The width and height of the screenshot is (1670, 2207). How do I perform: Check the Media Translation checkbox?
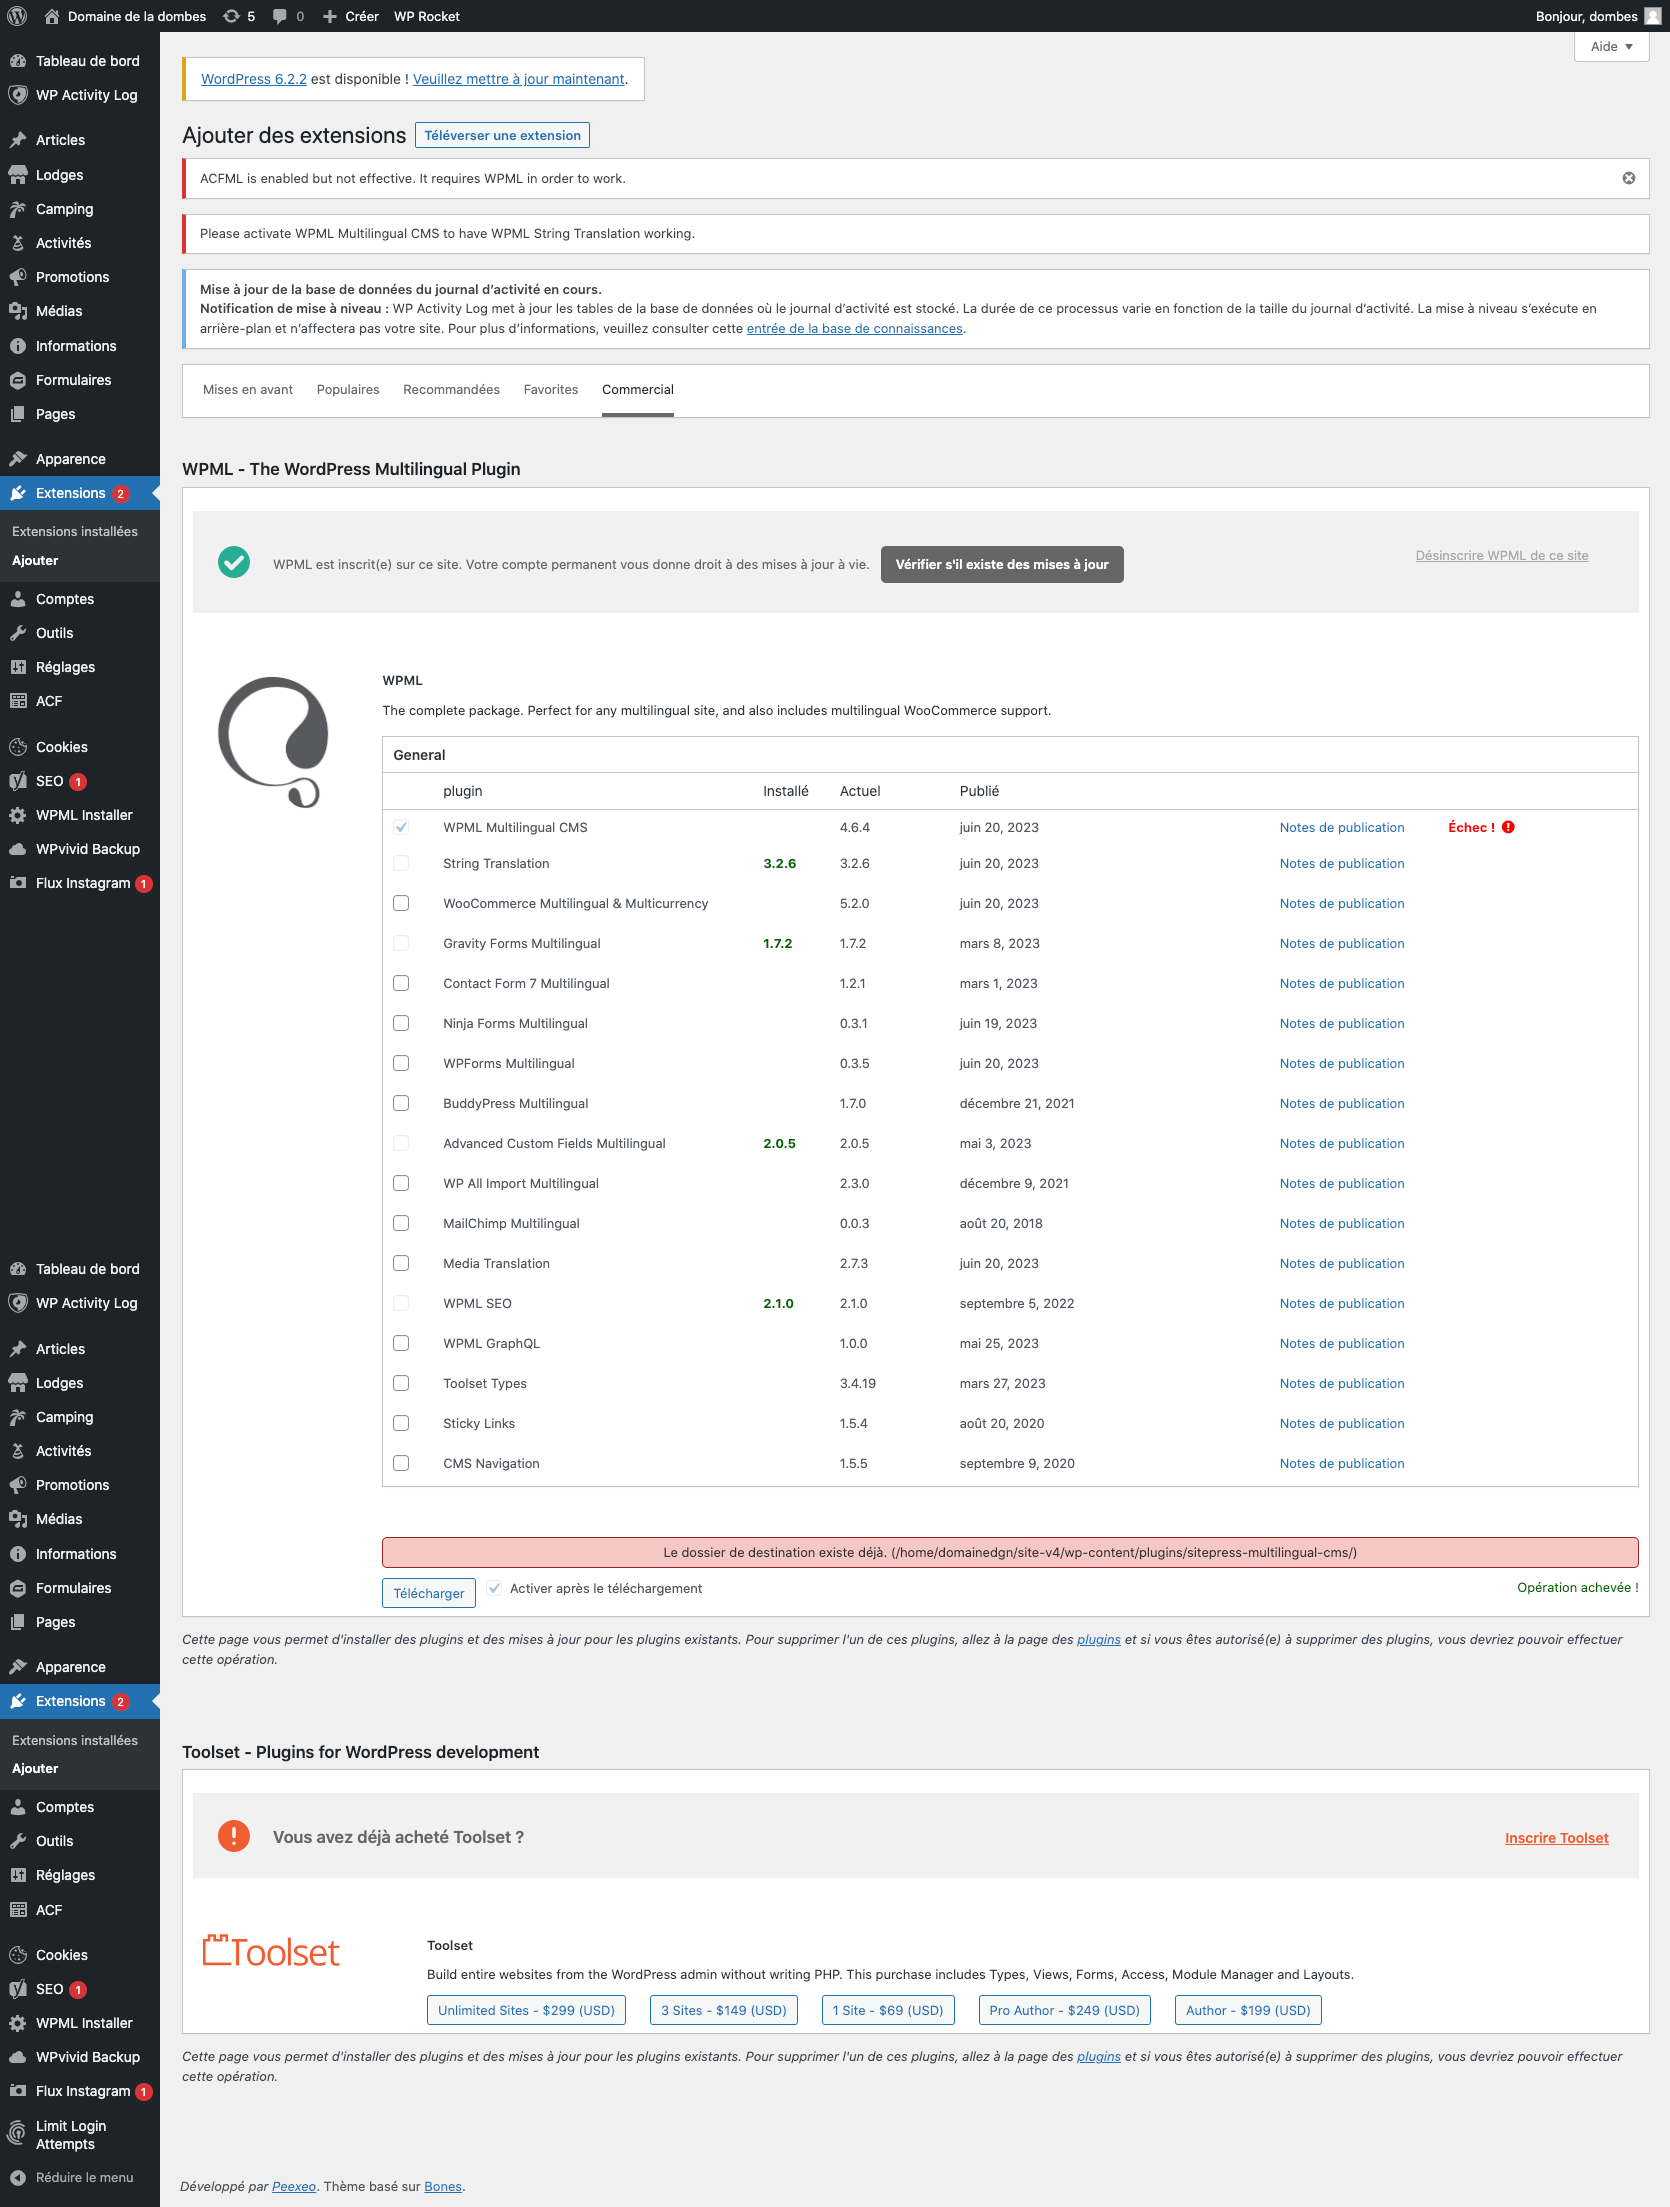tap(401, 1263)
